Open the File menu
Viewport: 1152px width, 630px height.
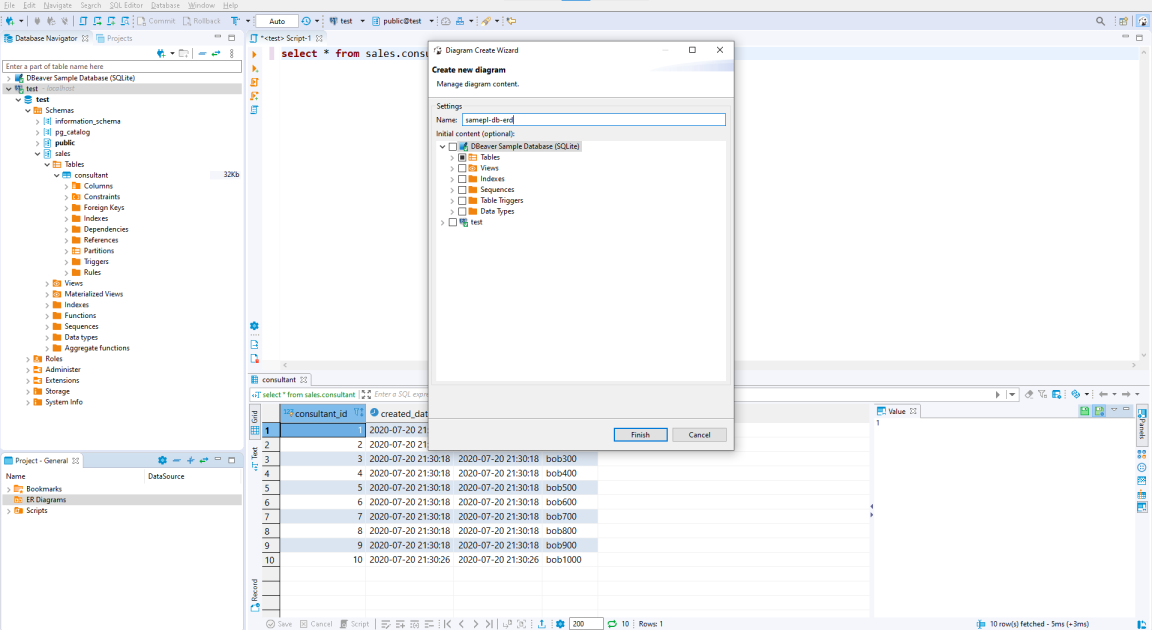[x=10, y=5]
